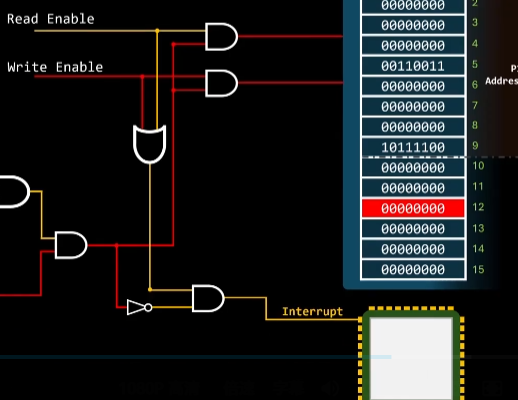Select the memory cell at address 6
This screenshot has width=518, height=400.
pos(413,86)
